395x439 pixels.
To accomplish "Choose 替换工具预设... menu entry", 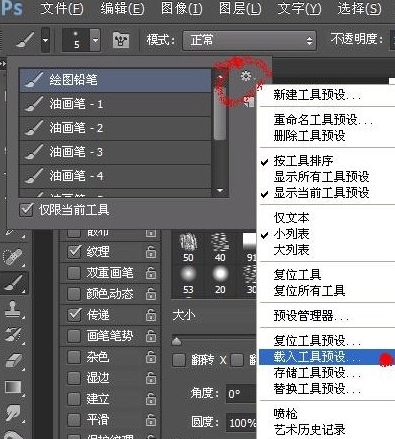I will (317, 389).
